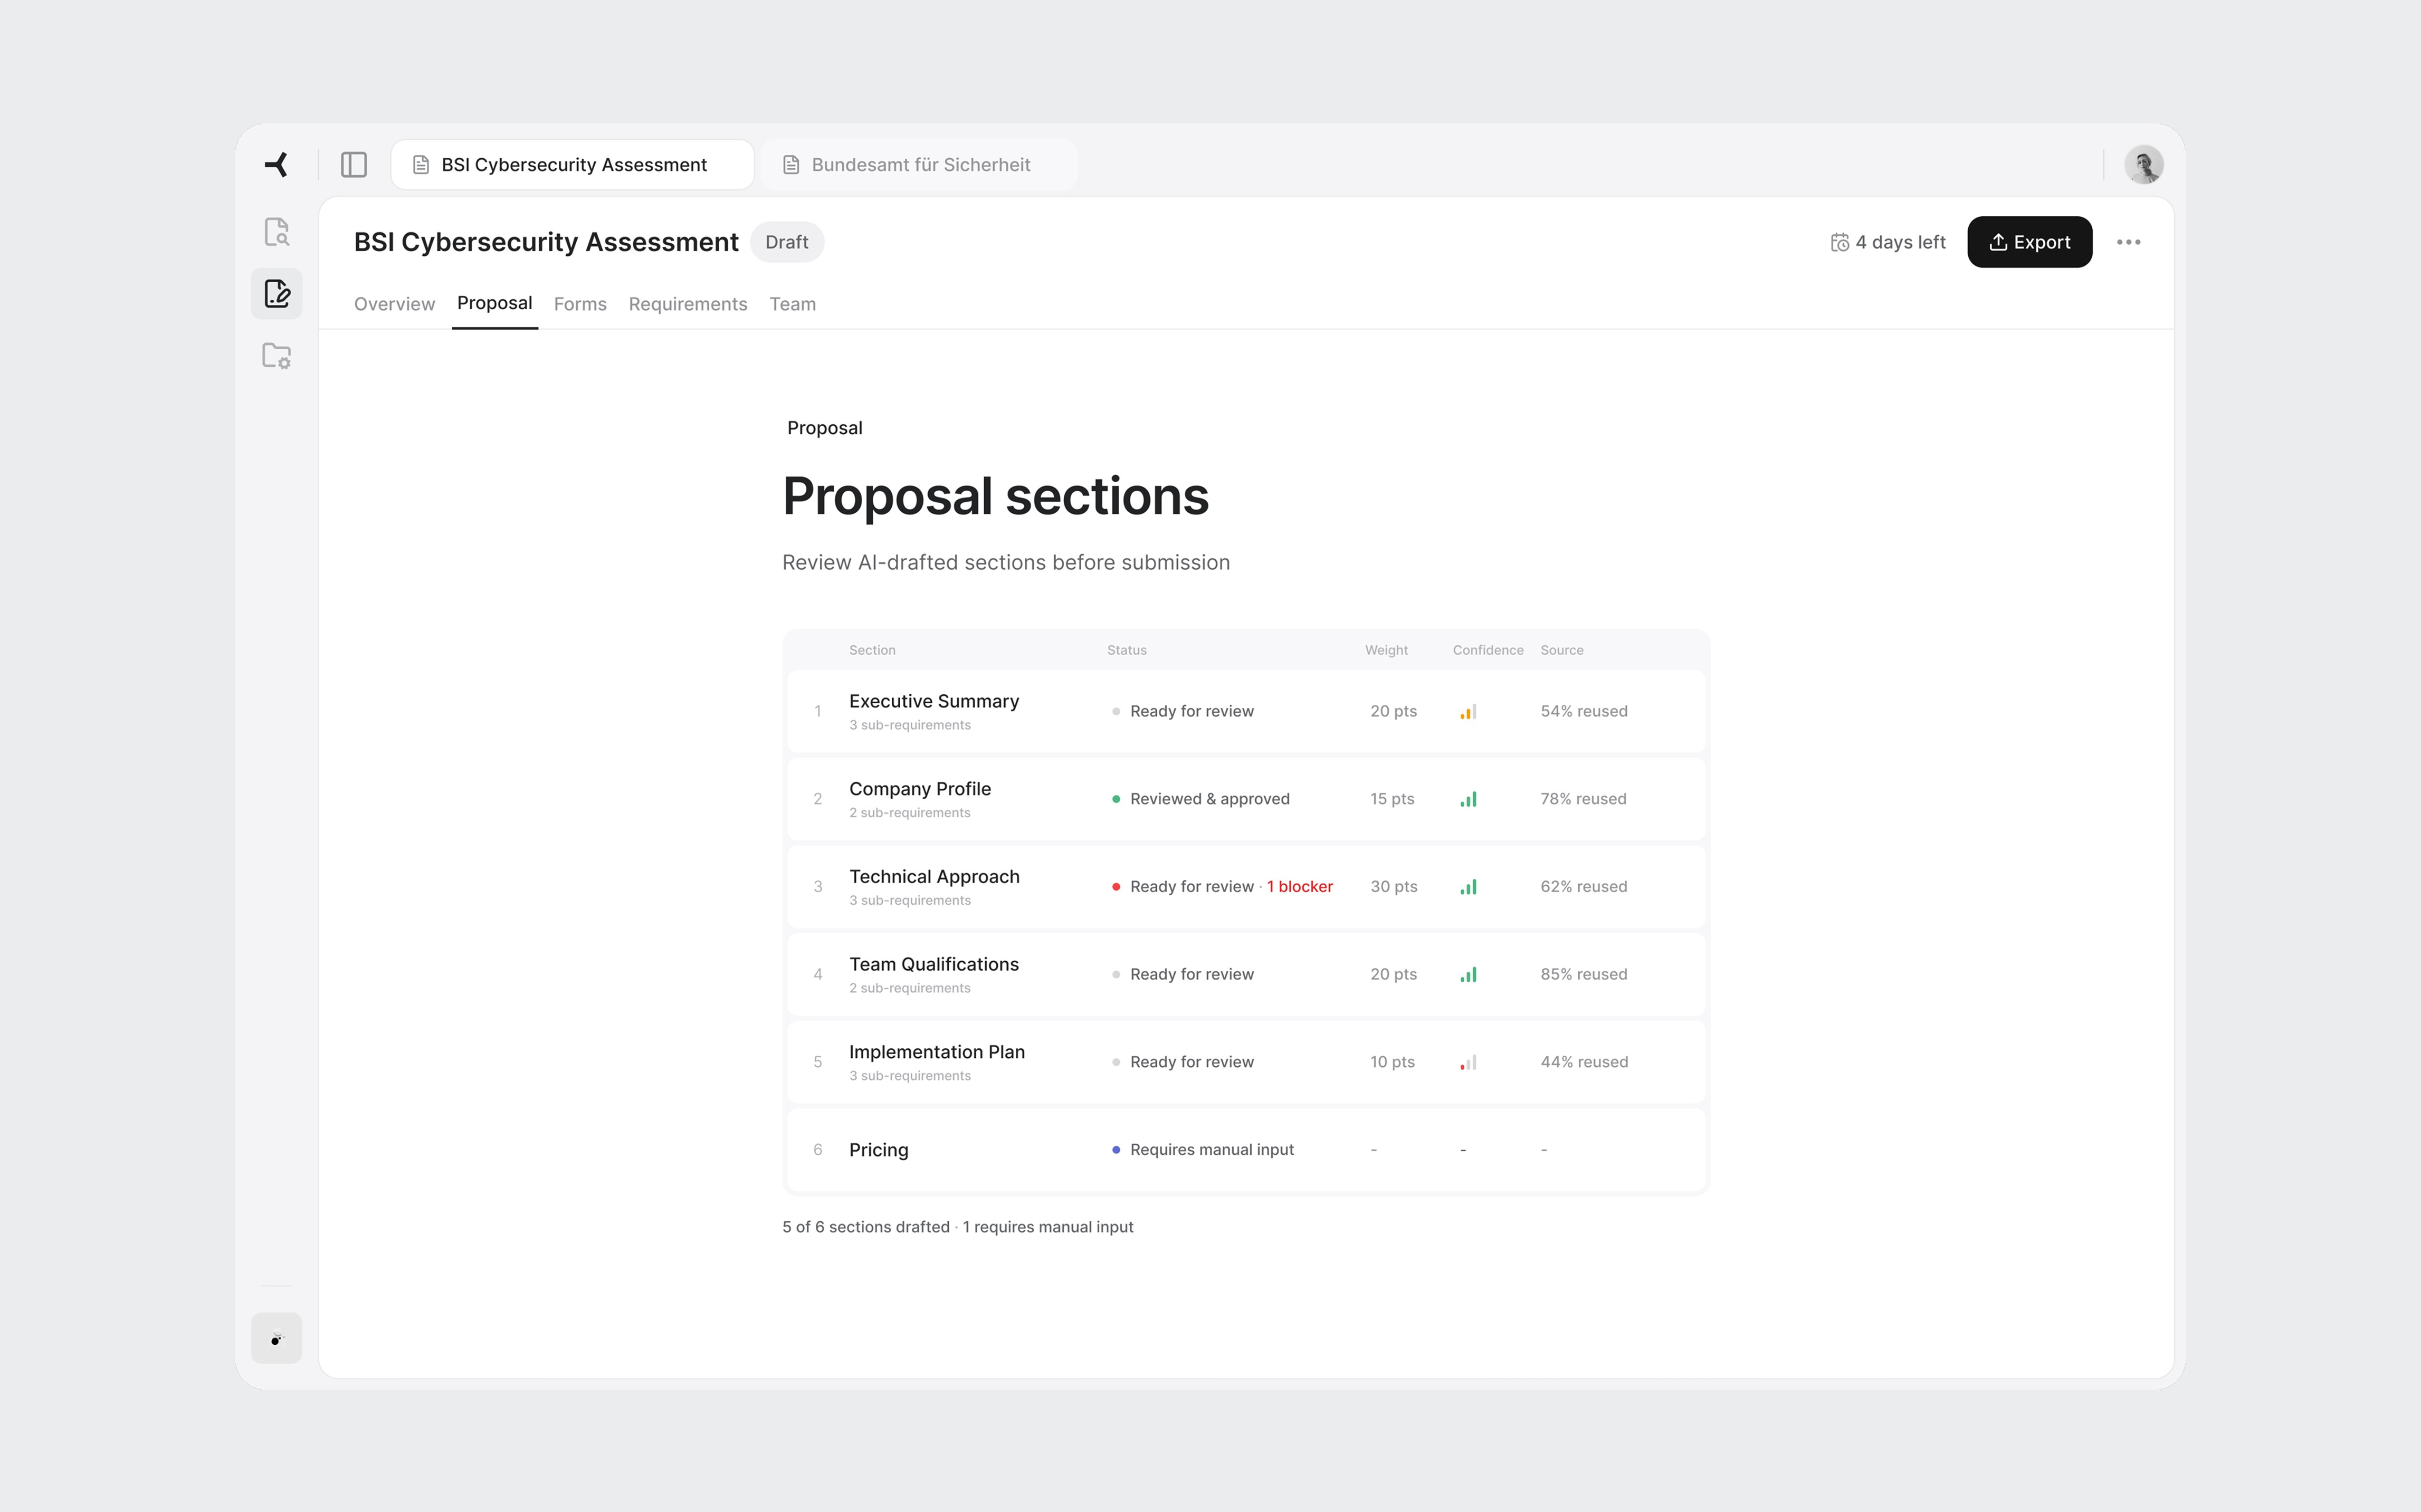
Task: Open the Pricing section row
Action: point(878,1150)
